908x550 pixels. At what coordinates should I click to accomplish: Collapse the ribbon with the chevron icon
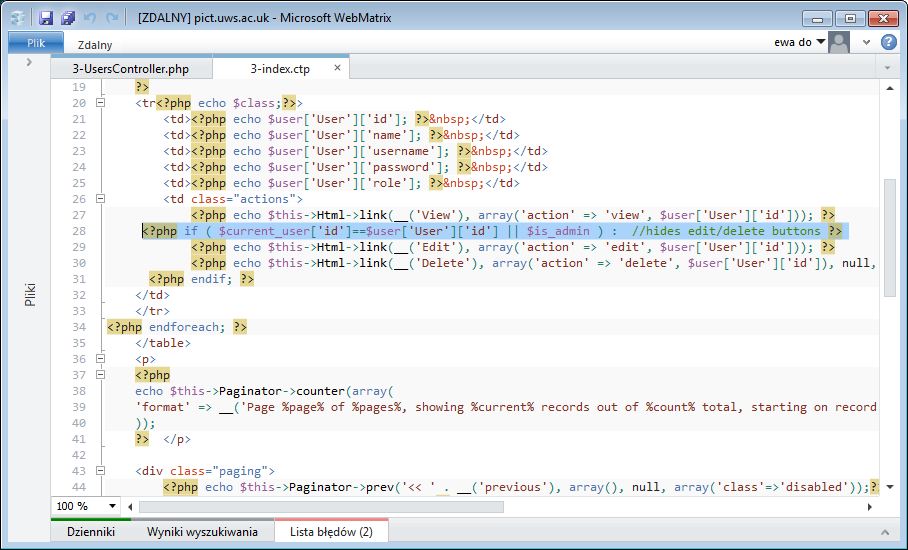point(866,42)
